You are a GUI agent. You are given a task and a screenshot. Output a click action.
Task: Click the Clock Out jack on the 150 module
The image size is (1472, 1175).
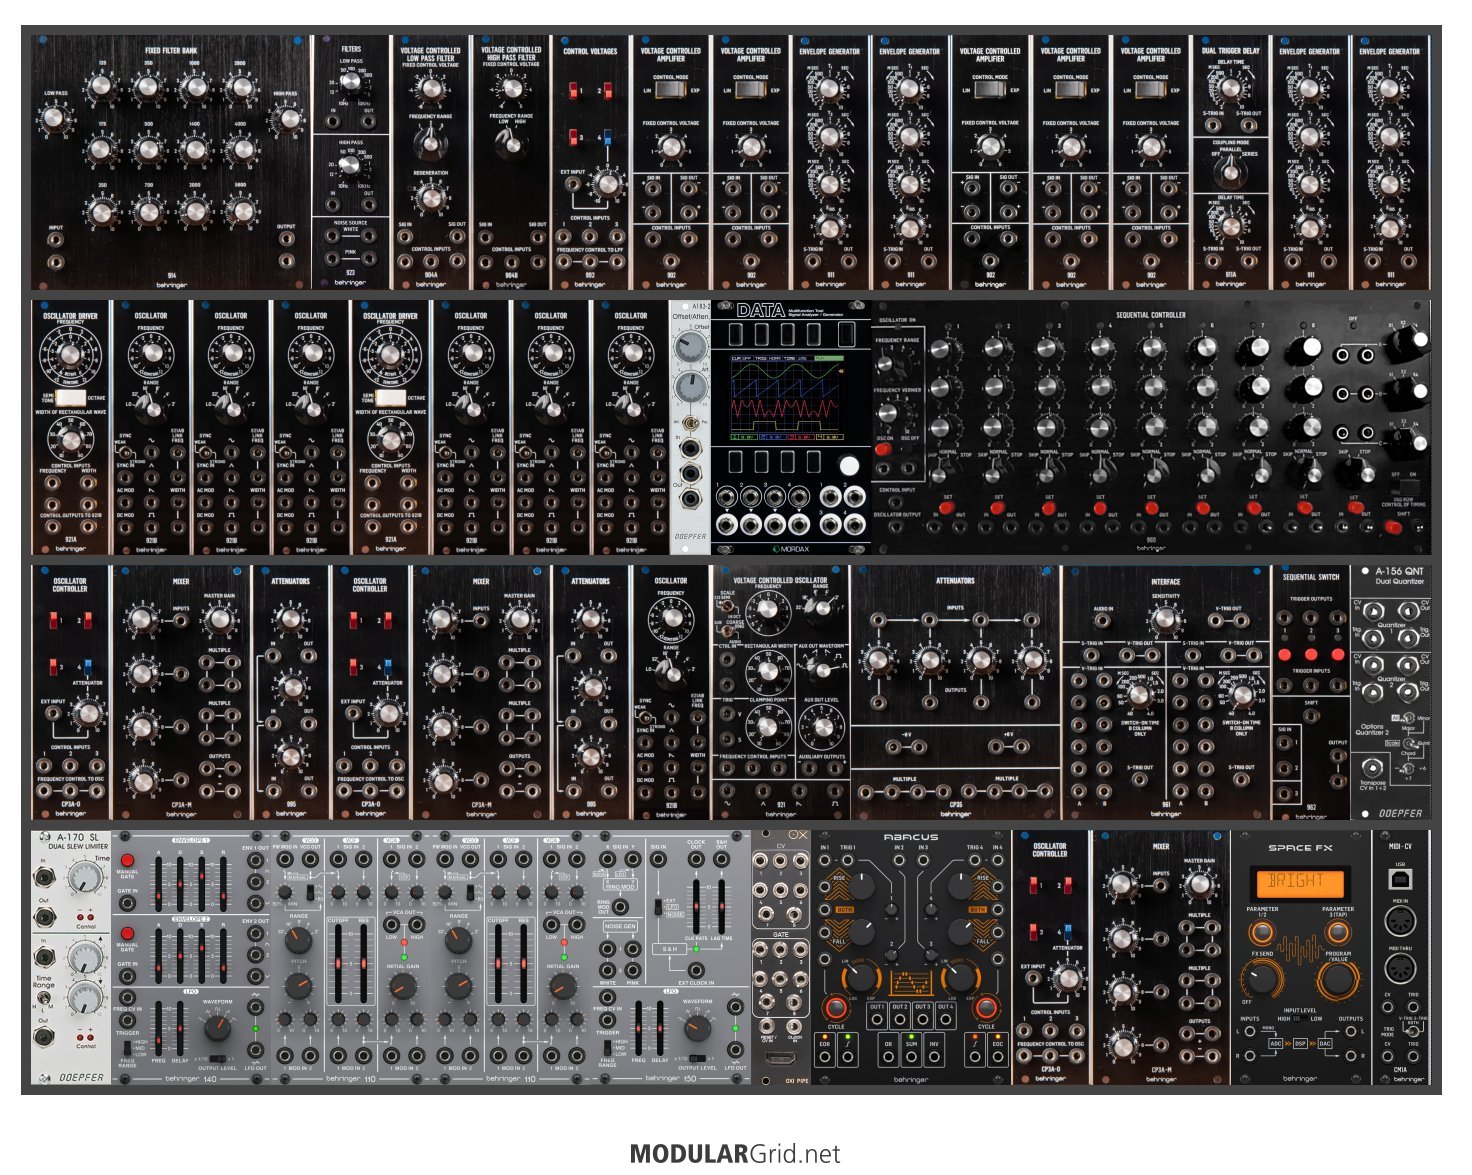(695, 860)
